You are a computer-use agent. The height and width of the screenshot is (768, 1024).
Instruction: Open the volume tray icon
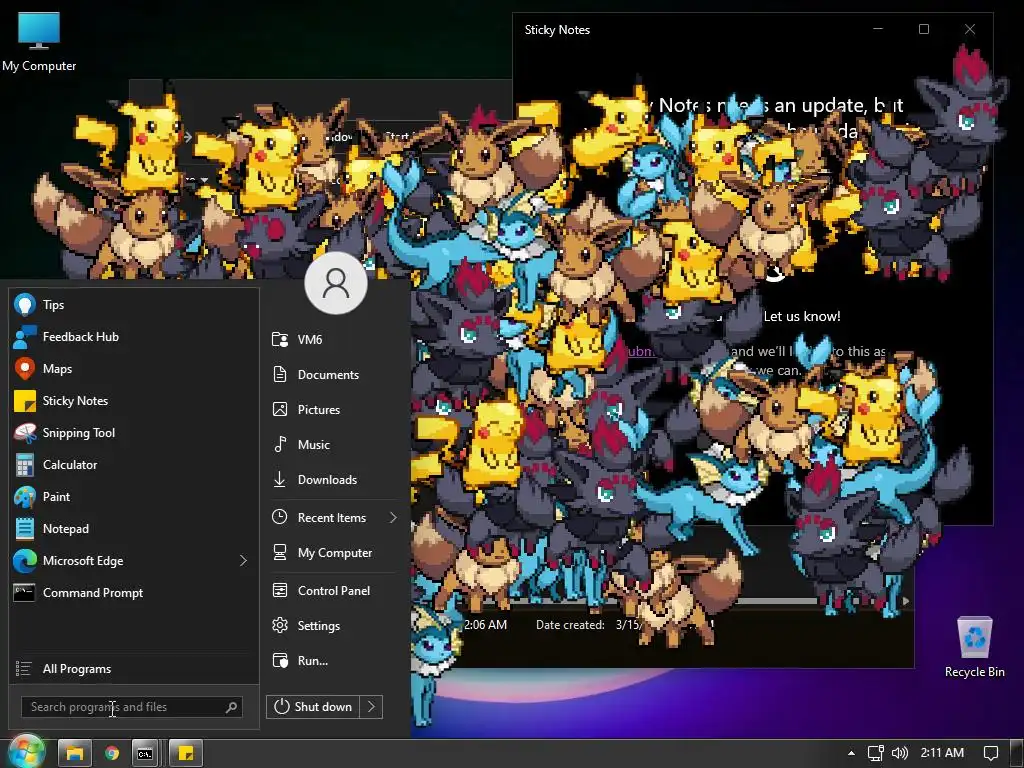pyautogui.click(x=900, y=753)
